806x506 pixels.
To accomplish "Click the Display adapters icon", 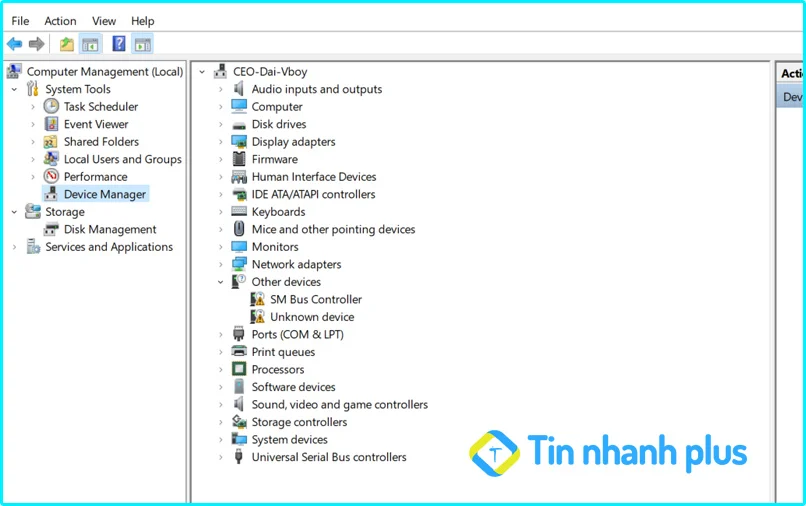I will [x=239, y=142].
